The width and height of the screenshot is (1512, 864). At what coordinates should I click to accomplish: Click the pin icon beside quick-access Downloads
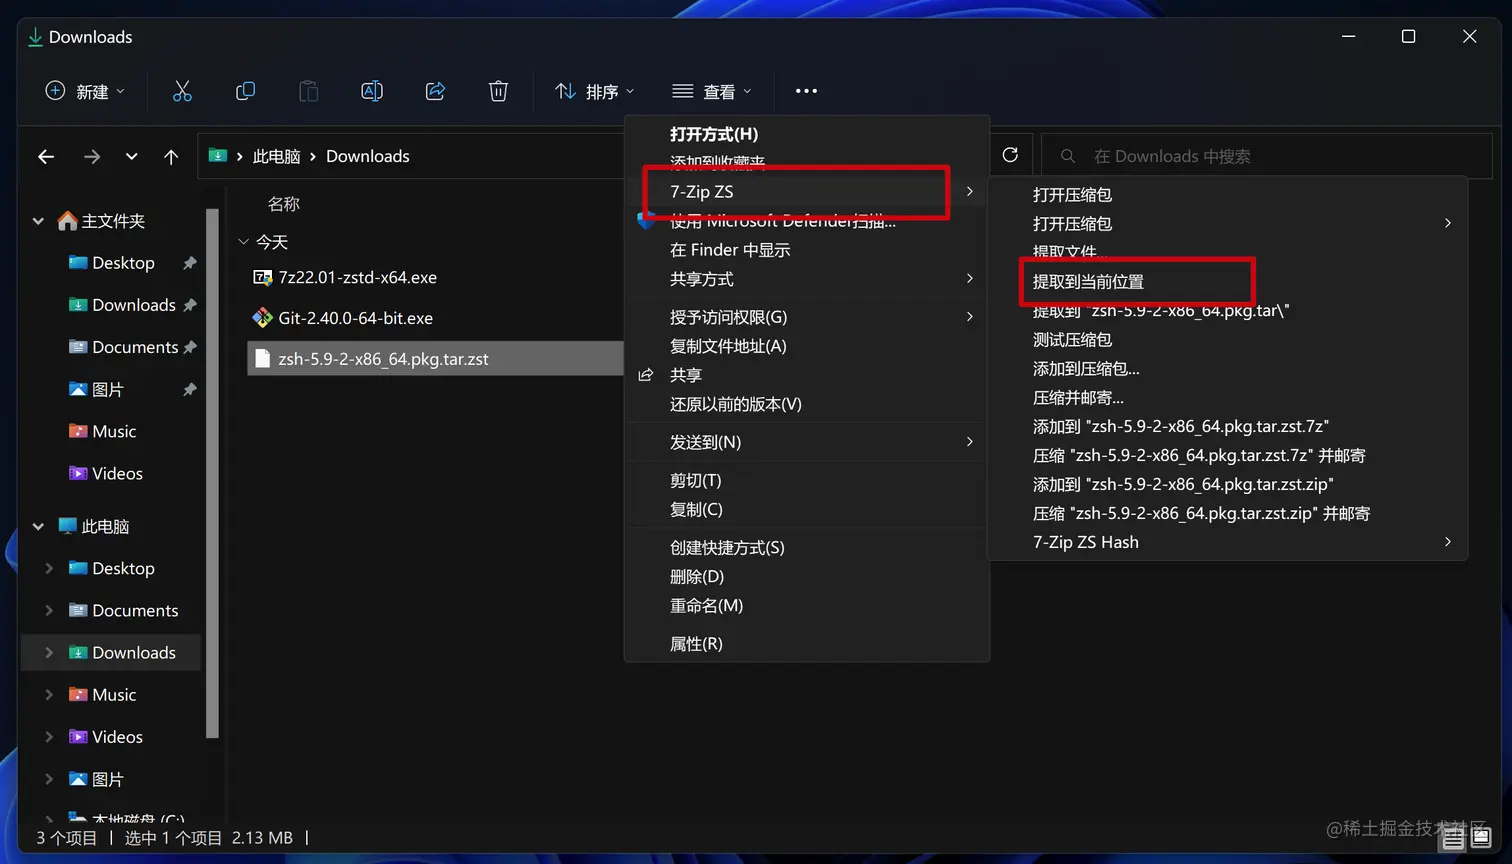click(x=189, y=305)
